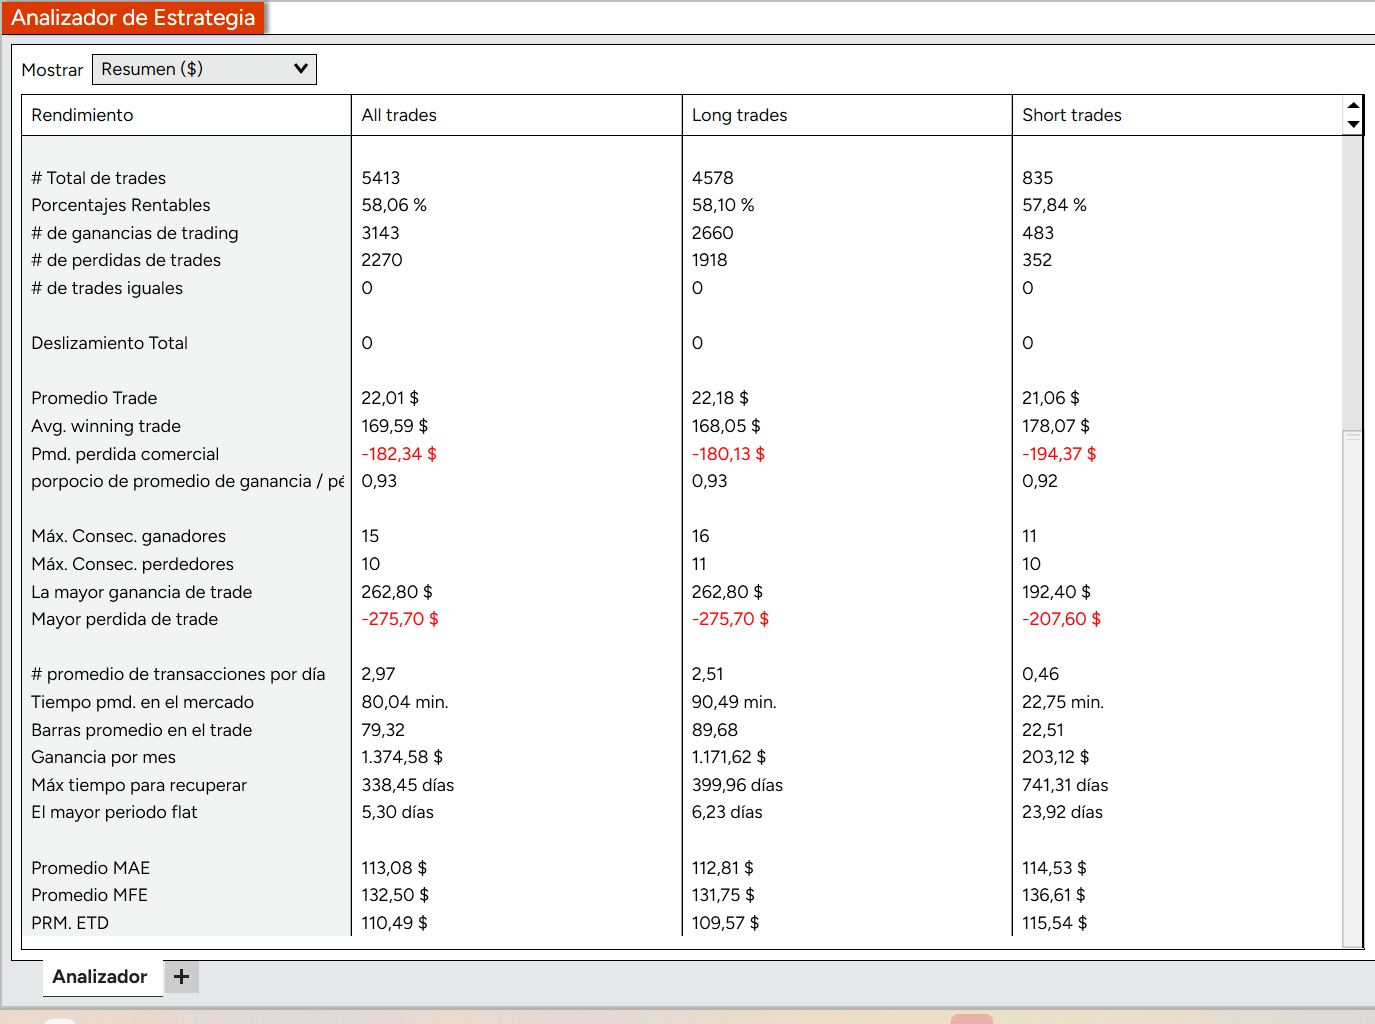Select the Ganancia por mes row label
The height and width of the screenshot is (1024, 1375).
tap(103, 757)
